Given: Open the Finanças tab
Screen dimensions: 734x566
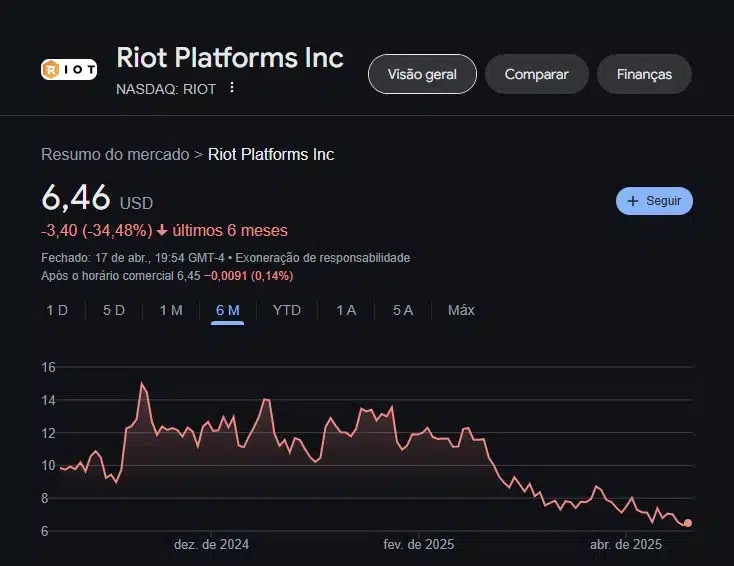Looking at the screenshot, I should point(644,74).
